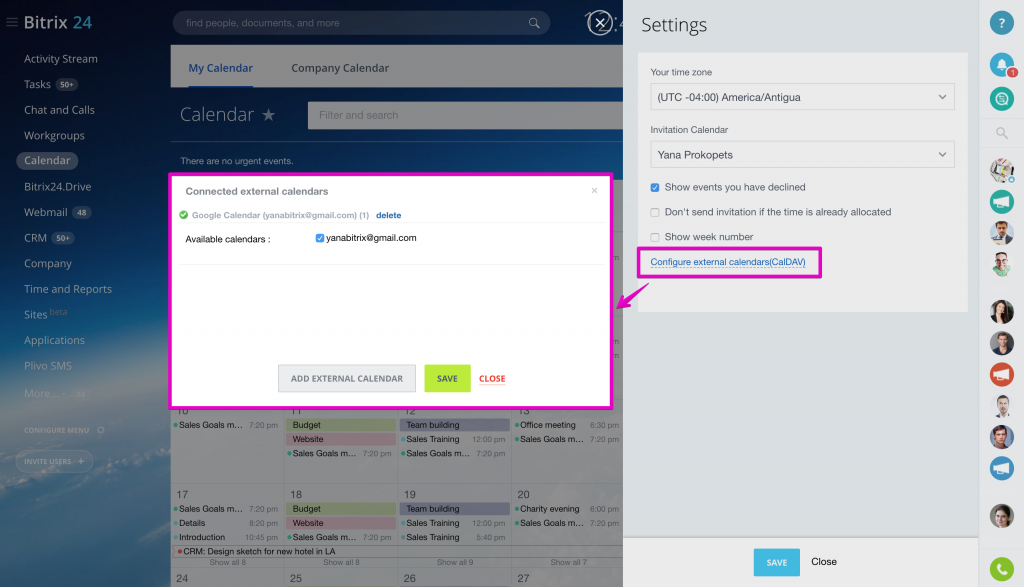Open Configure external calendars(CalDAV) link

tap(728, 262)
